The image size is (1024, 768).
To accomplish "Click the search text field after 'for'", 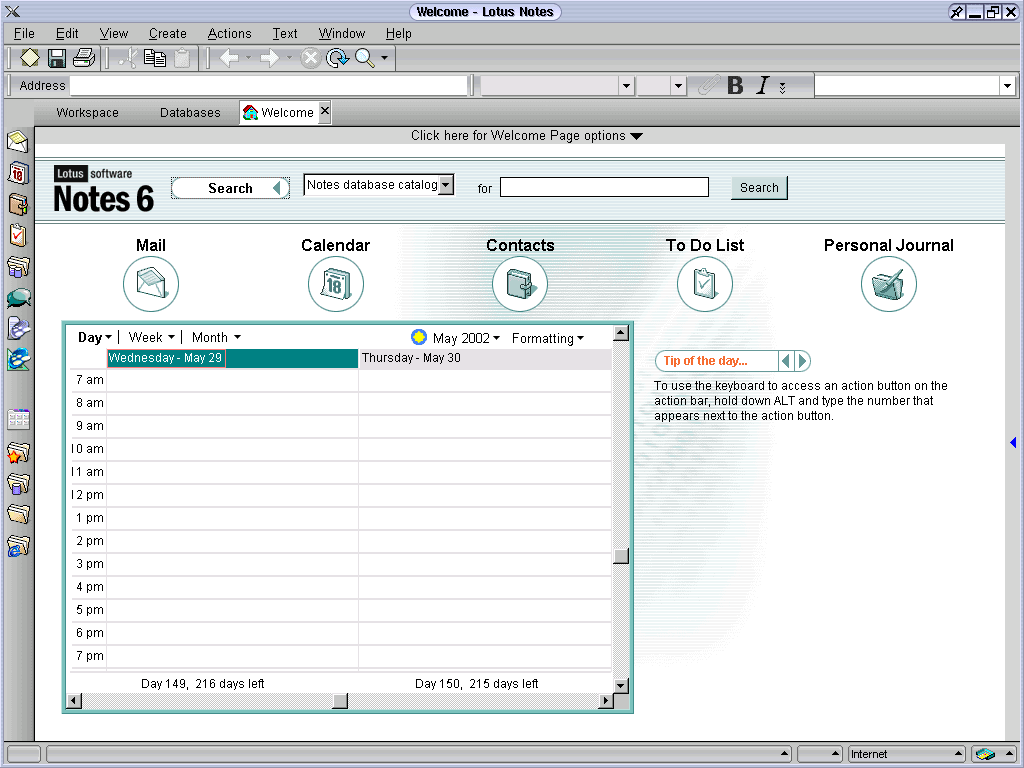I will 604,187.
